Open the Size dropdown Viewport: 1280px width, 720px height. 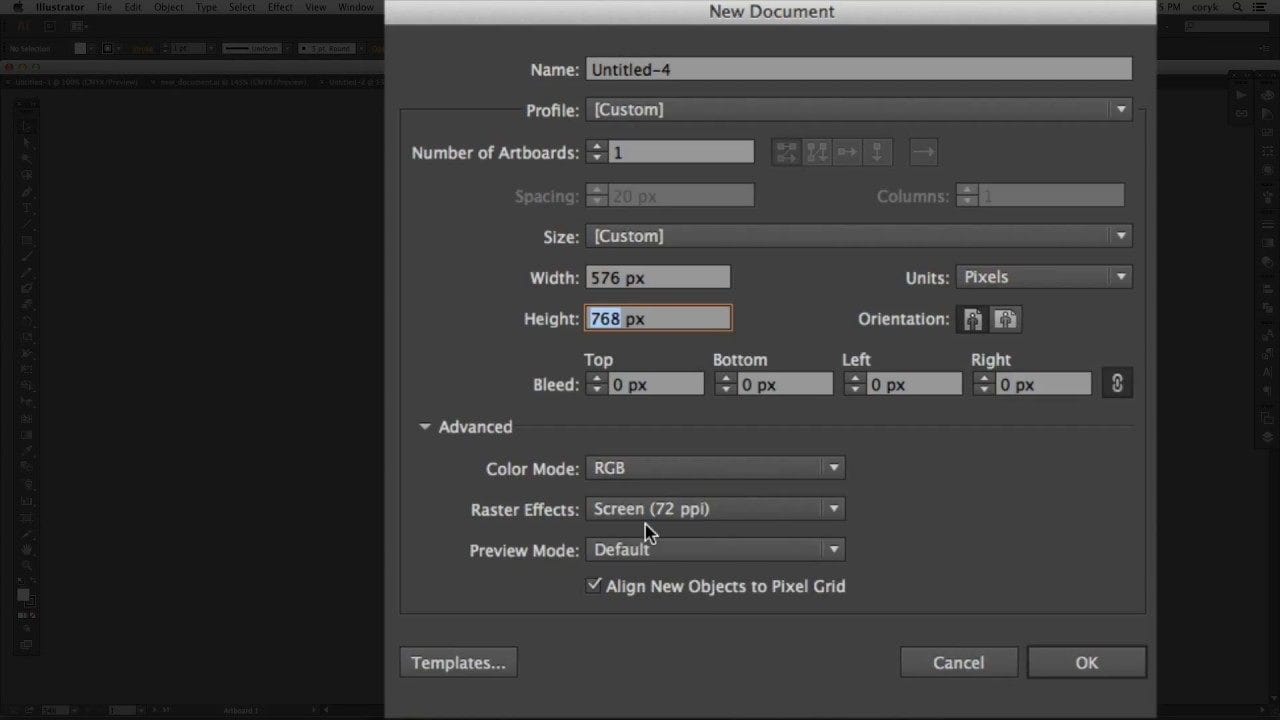[x=859, y=236]
